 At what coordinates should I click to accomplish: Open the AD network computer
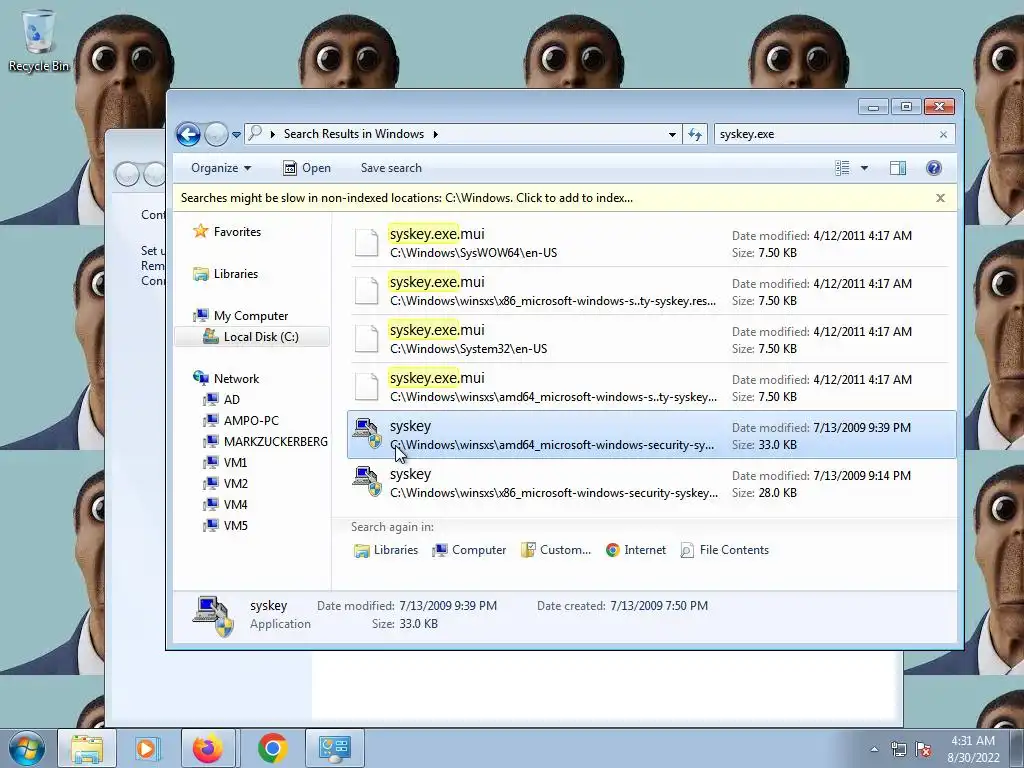point(222,400)
